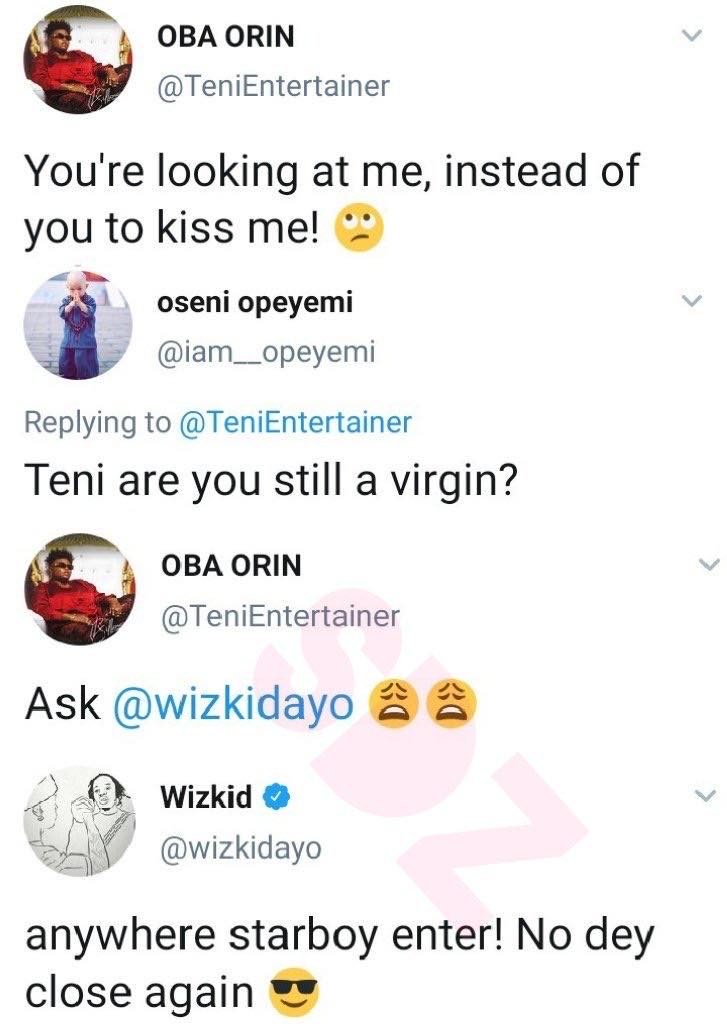The image size is (727, 1024).
Task: Click the verified badge beside Wizkid's name
Action: pos(276,798)
